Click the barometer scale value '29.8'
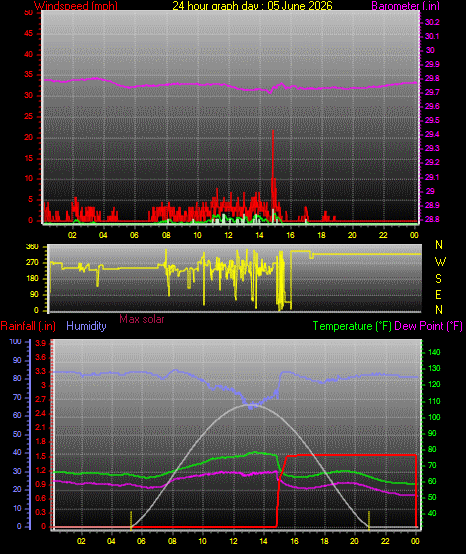This screenshot has width=466, height=554. point(432,78)
